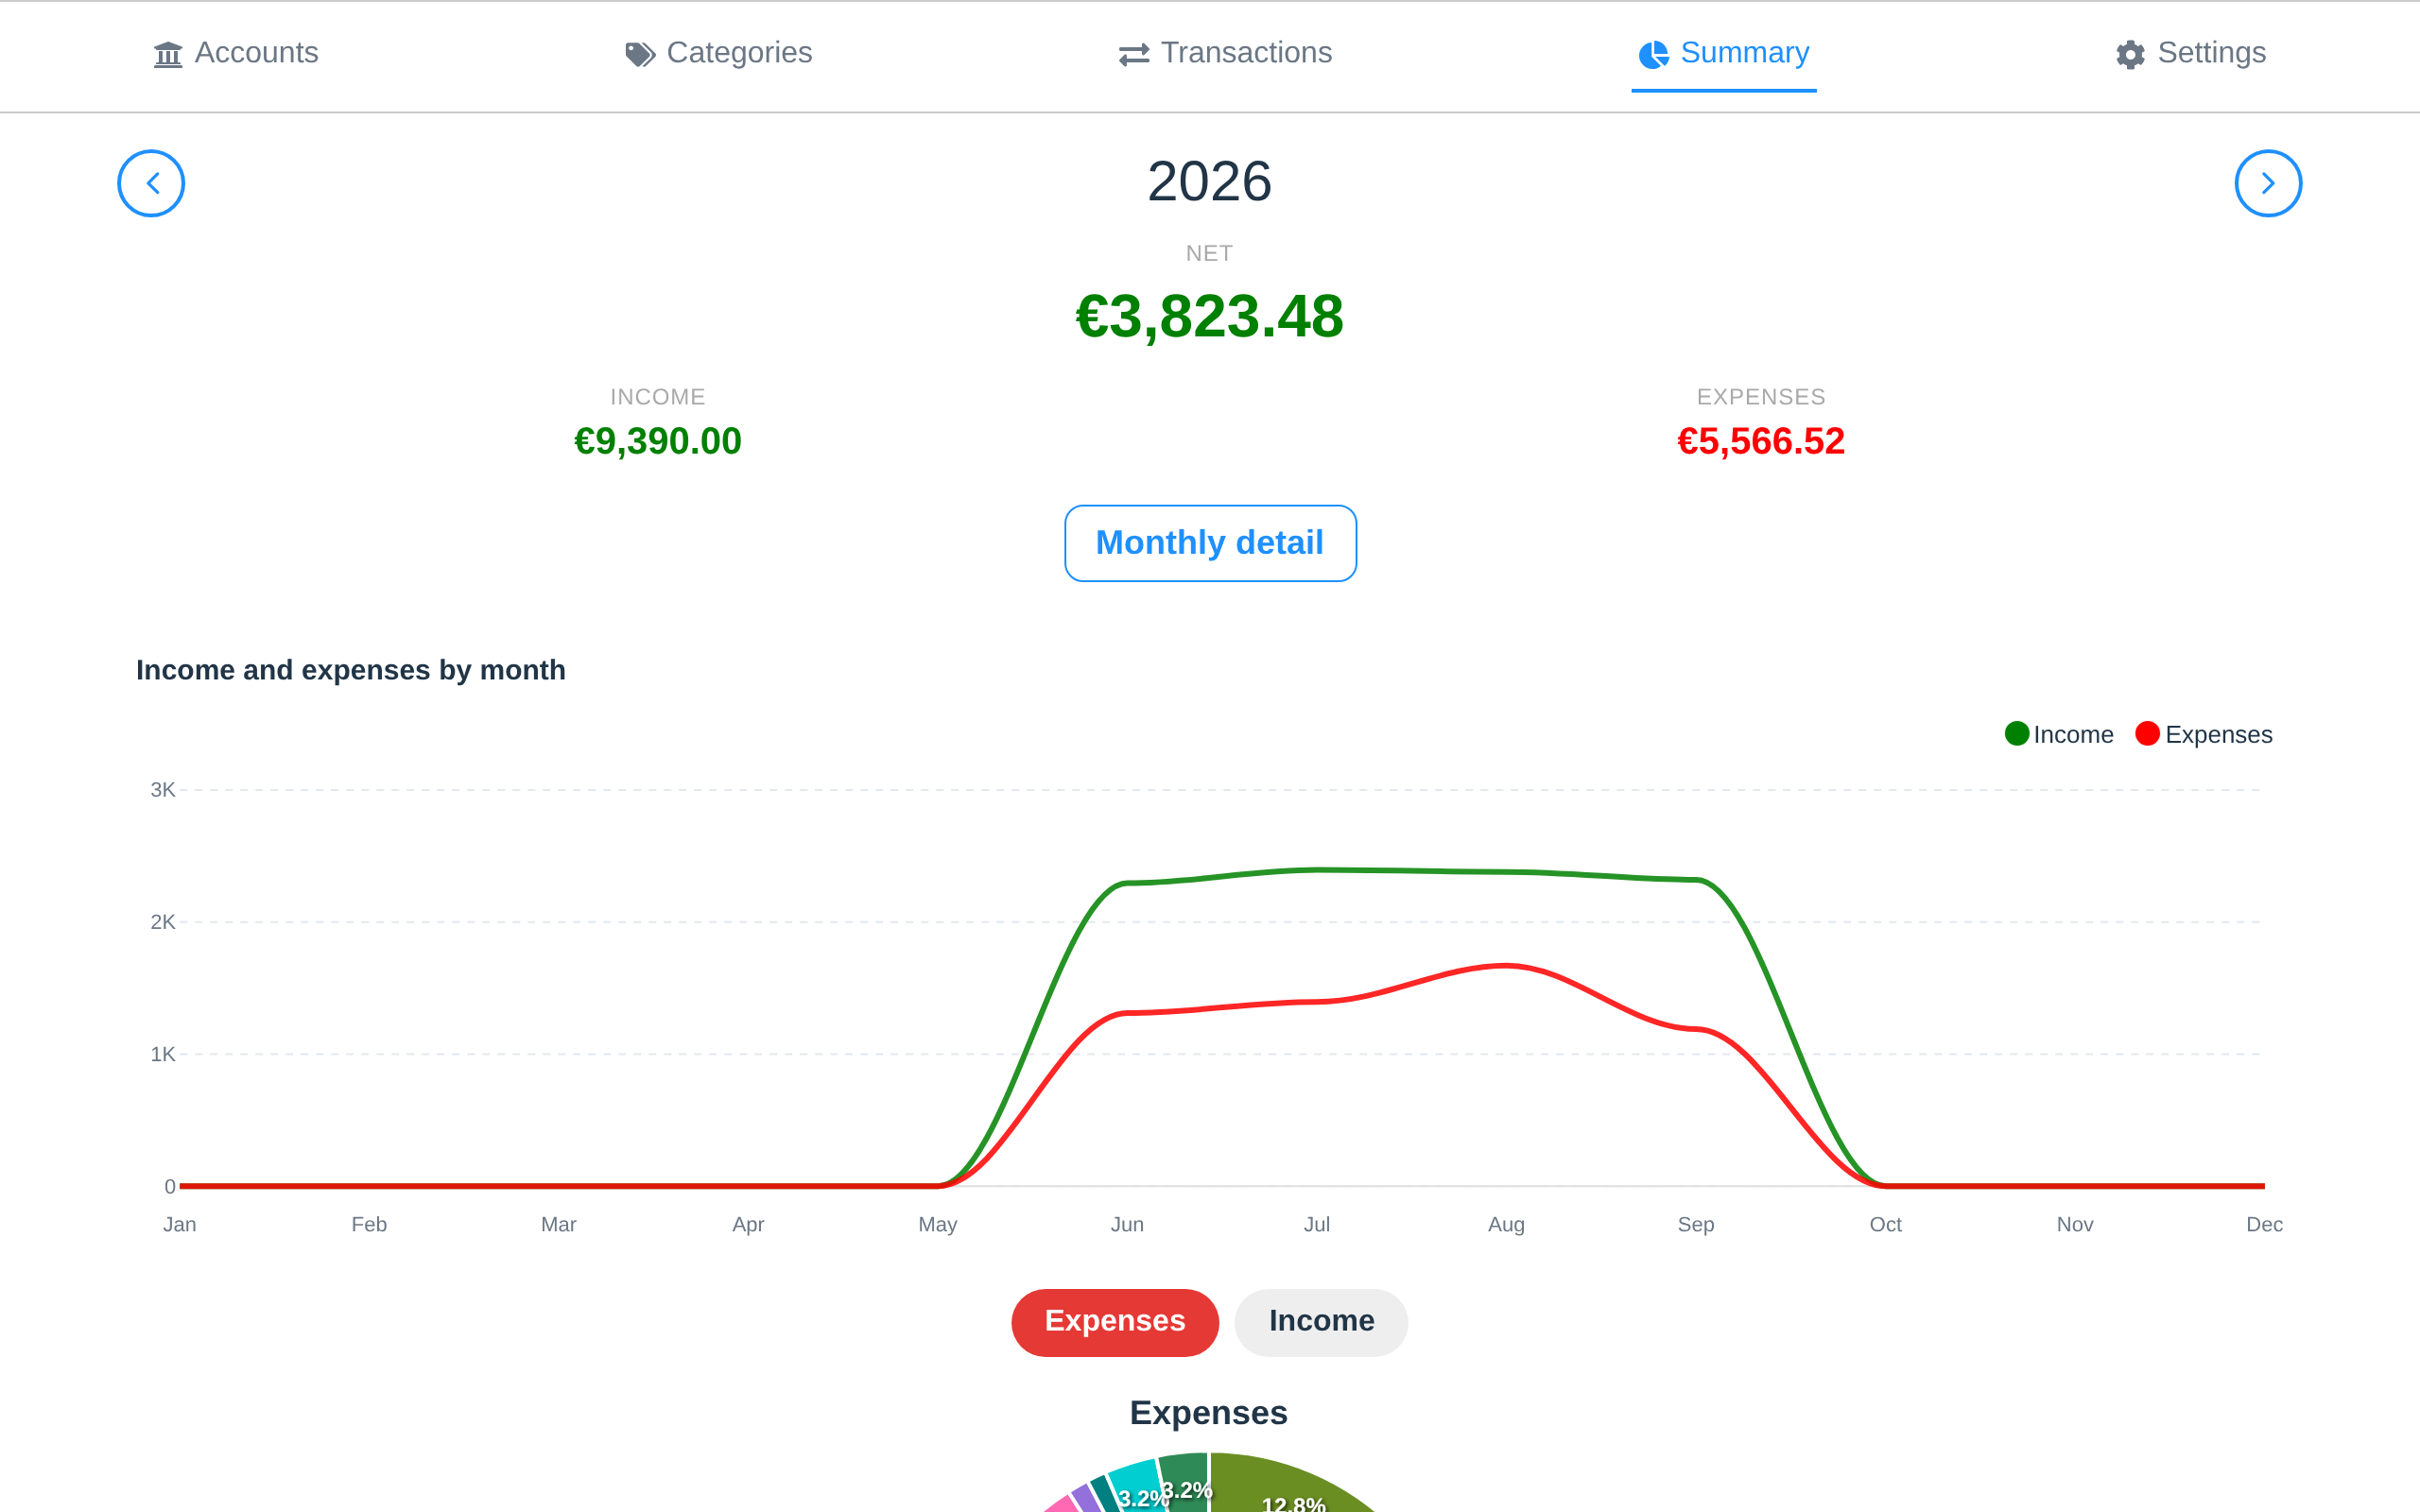The image size is (2420, 1512).
Task: Click the Settings gear icon
Action: coord(2131,54)
